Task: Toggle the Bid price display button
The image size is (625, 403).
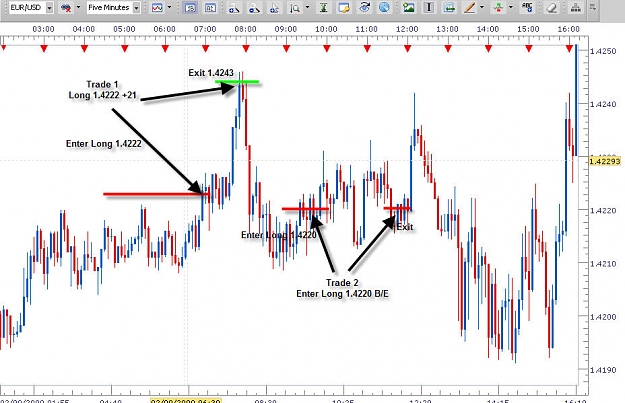Action: [x=190, y=7]
